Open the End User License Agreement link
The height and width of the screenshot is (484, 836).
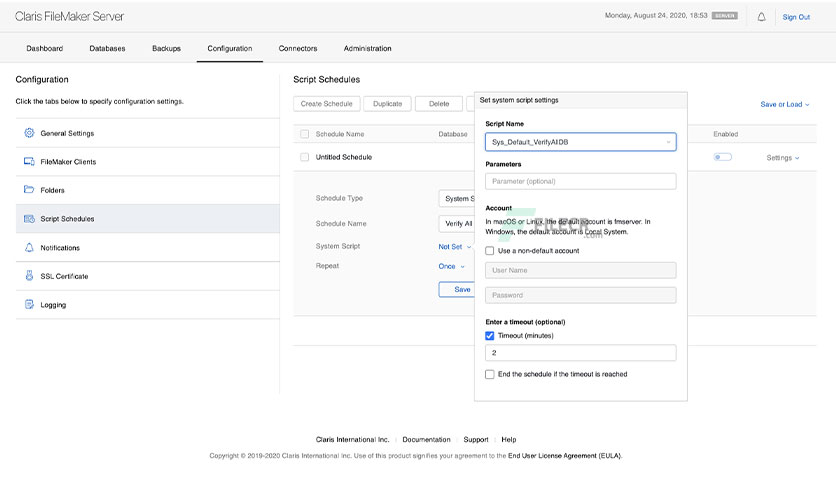[565, 456]
